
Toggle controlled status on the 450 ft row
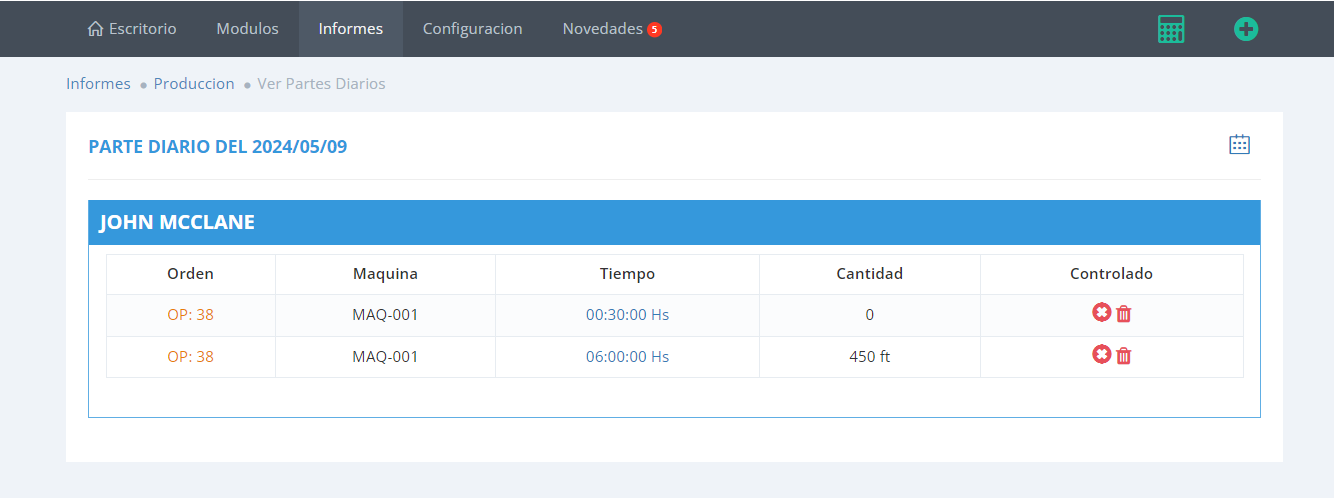click(1101, 355)
